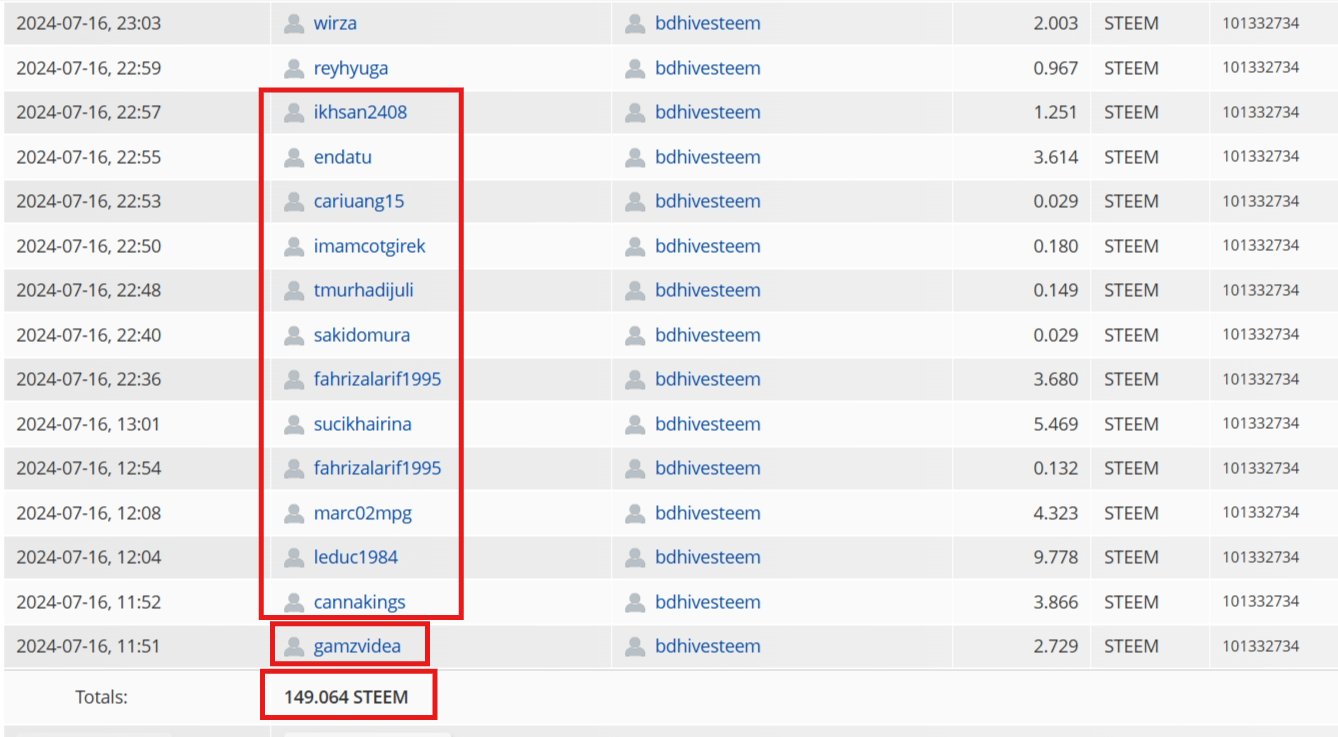This screenshot has height=737, width=1338.
Task: Click the 2024-07-16, 13:01 timestamp
Action: tap(89, 424)
